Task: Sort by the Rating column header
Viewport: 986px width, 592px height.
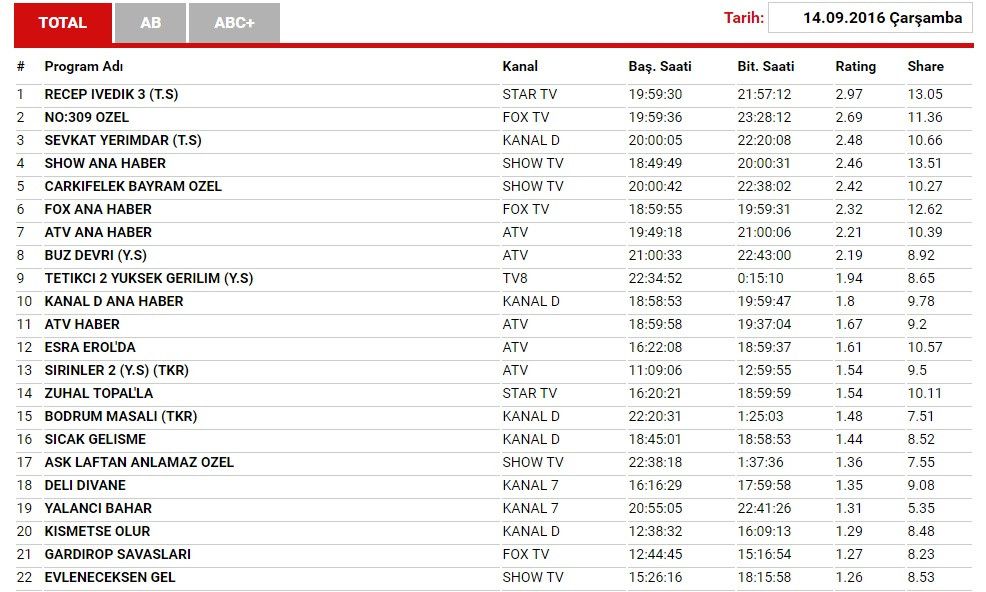Action: pyautogui.click(x=855, y=66)
